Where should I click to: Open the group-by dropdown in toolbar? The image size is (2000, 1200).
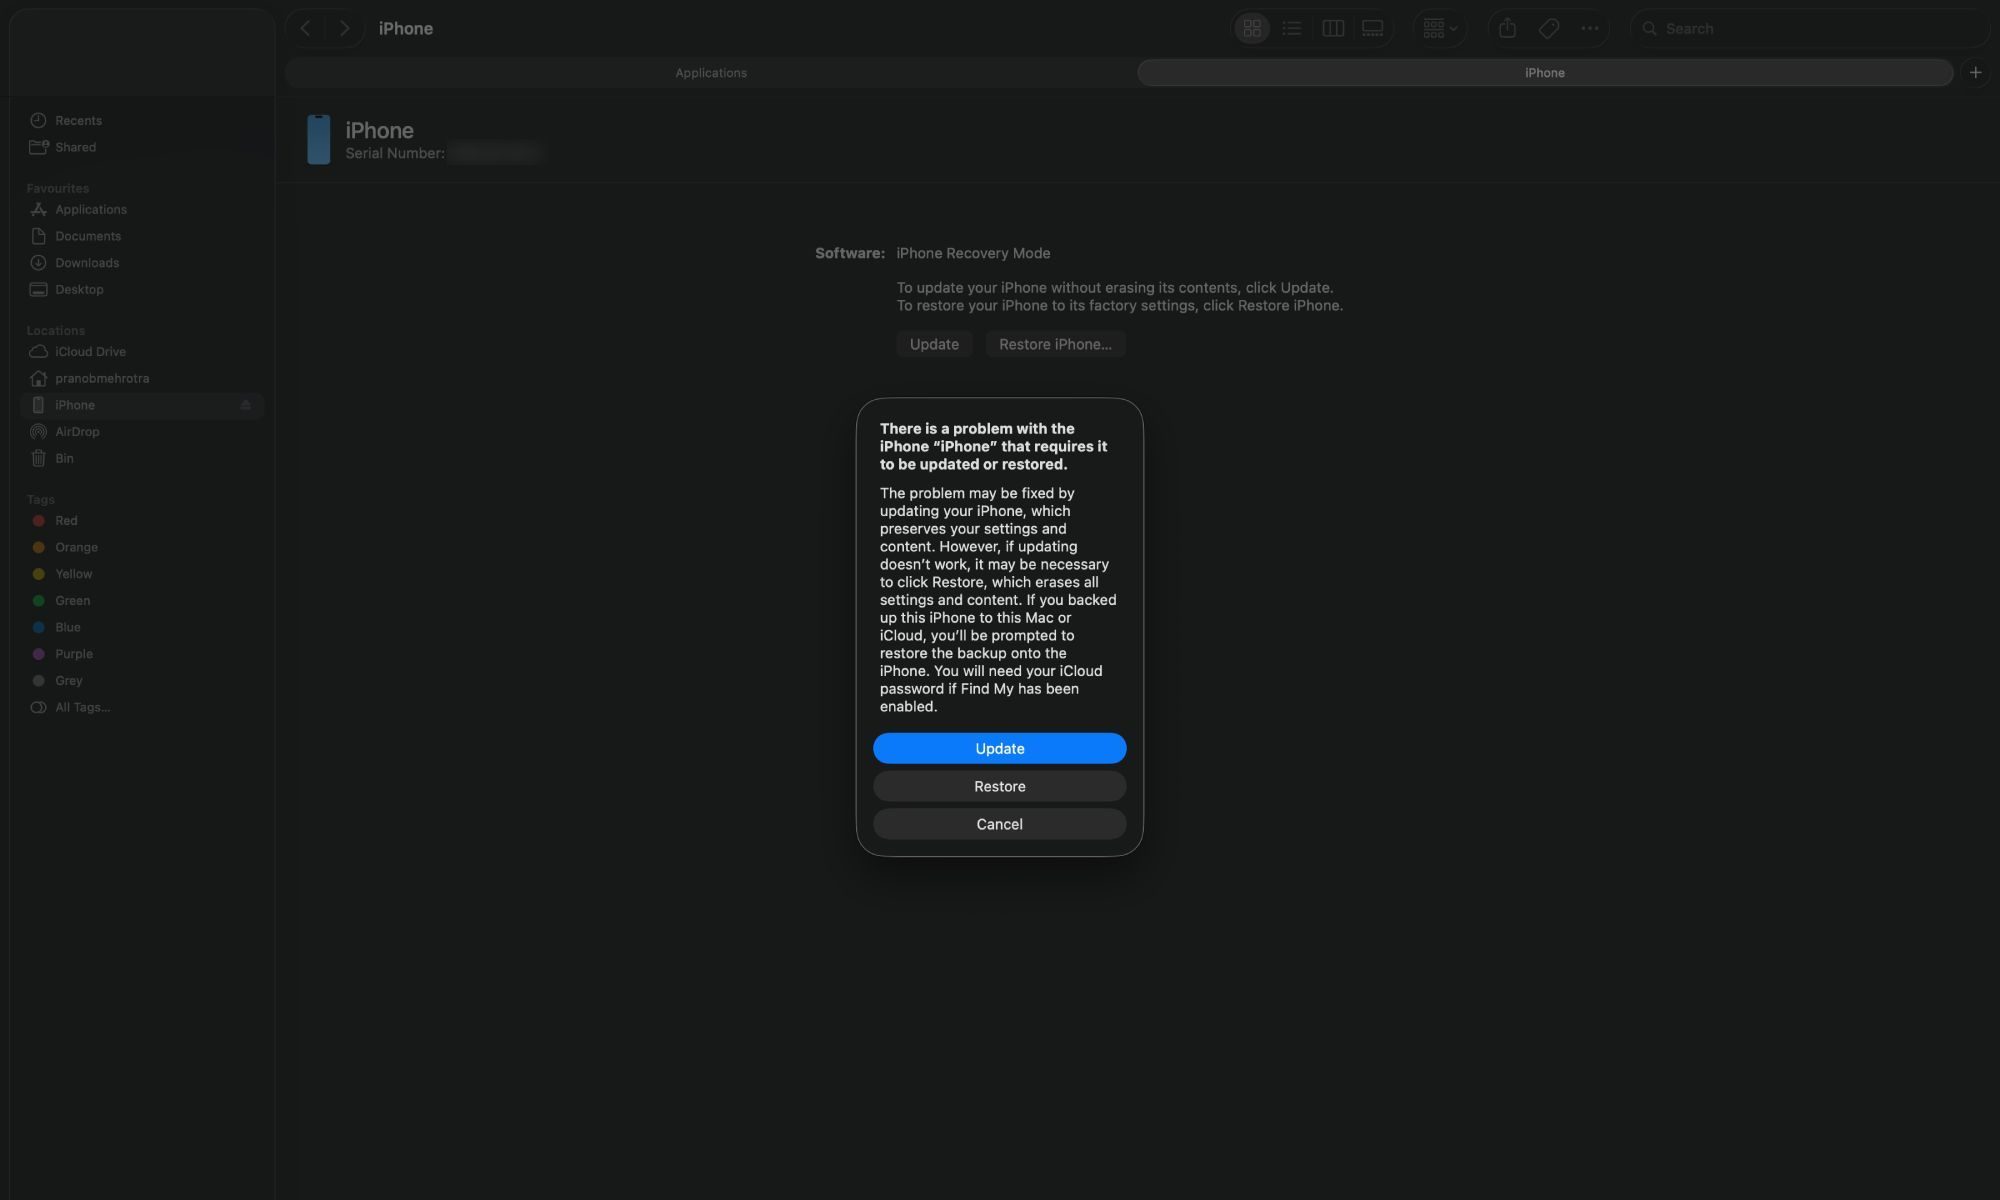click(1440, 28)
